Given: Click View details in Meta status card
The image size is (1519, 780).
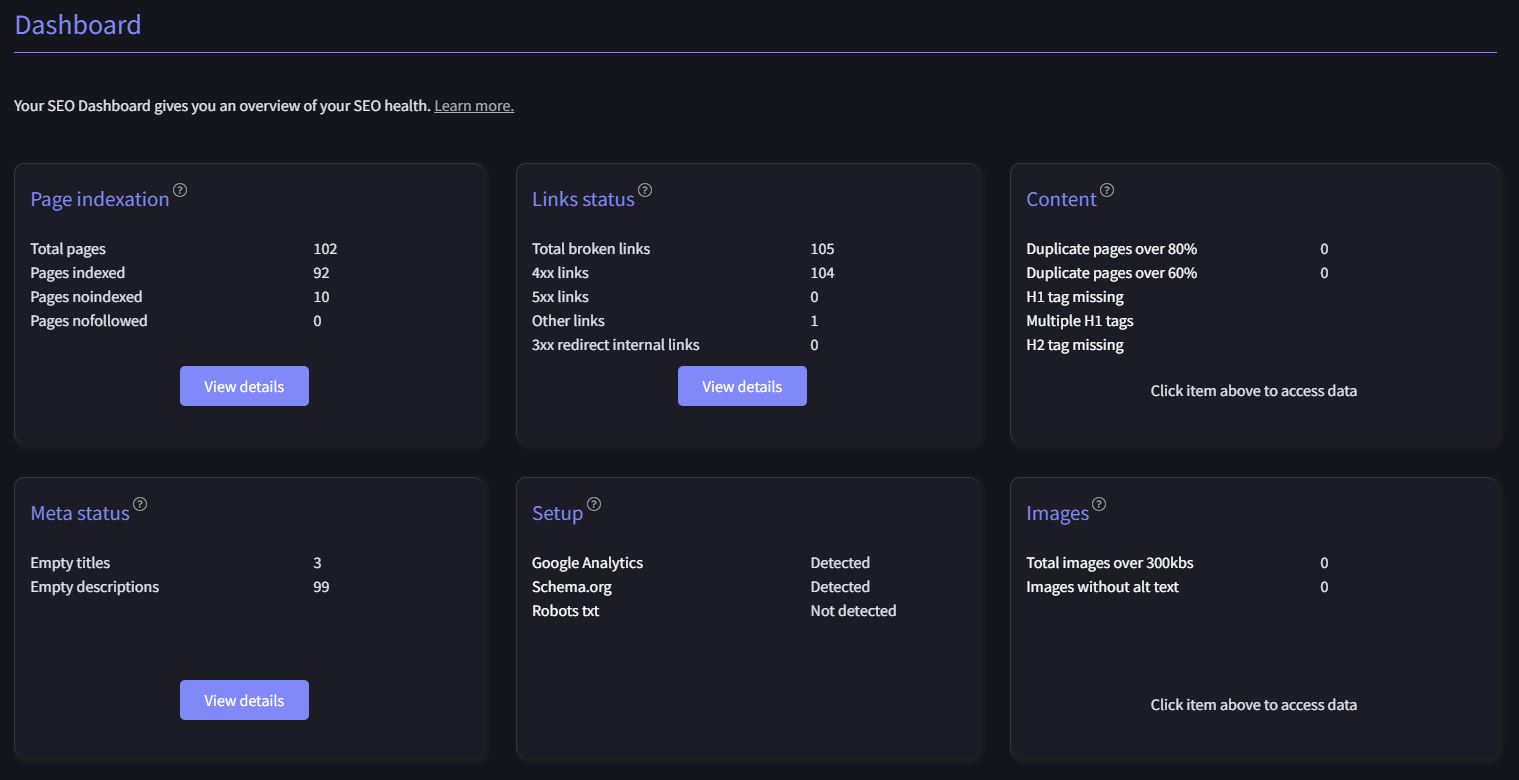Looking at the screenshot, I should pos(244,700).
